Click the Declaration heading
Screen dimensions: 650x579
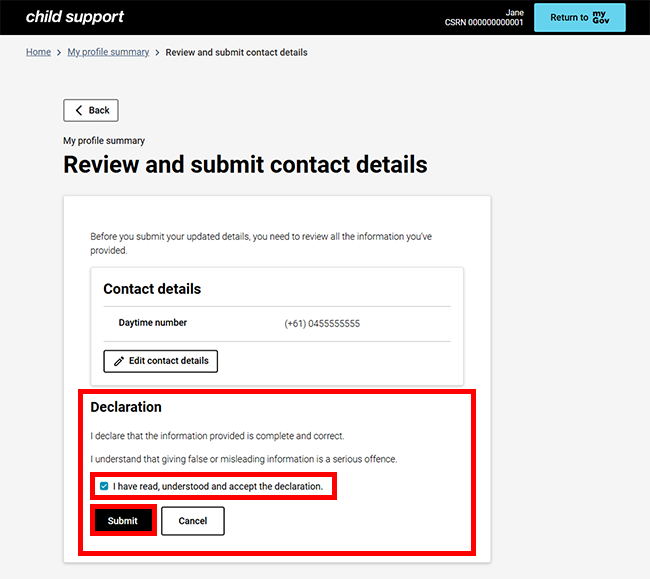point(126,407)
